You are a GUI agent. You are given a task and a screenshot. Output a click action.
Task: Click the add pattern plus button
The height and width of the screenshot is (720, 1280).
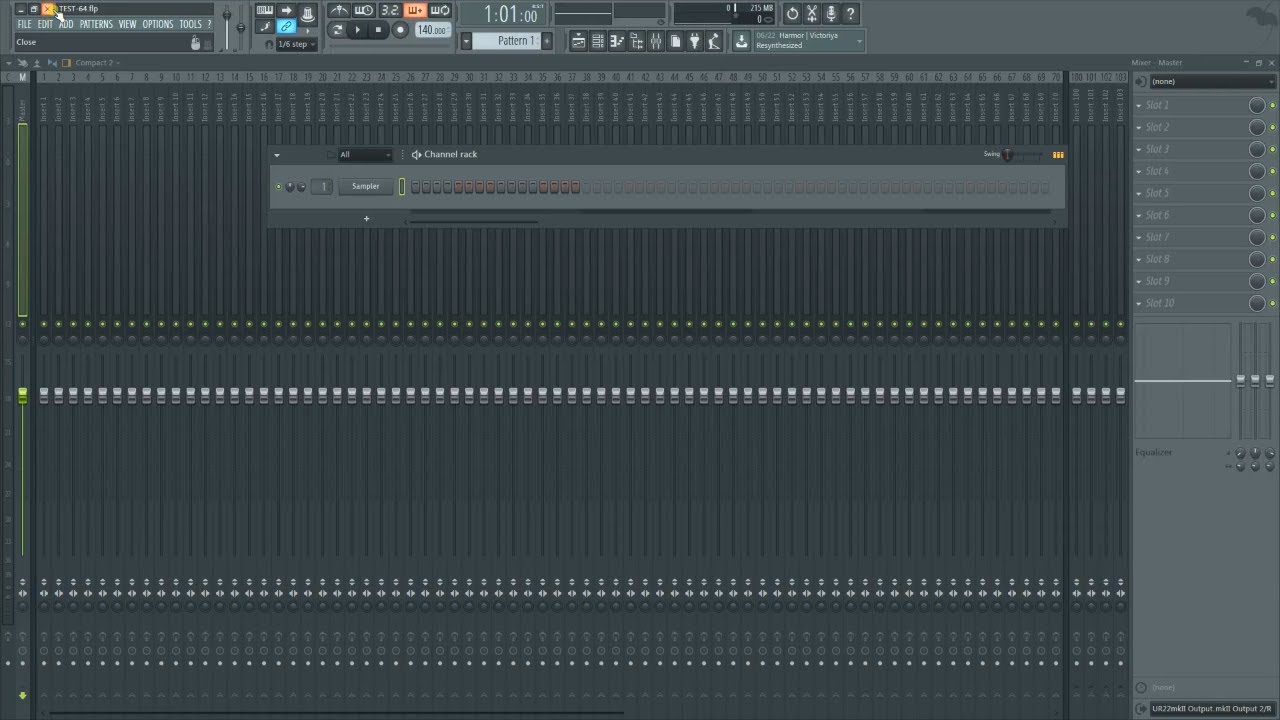coord(547,41)
